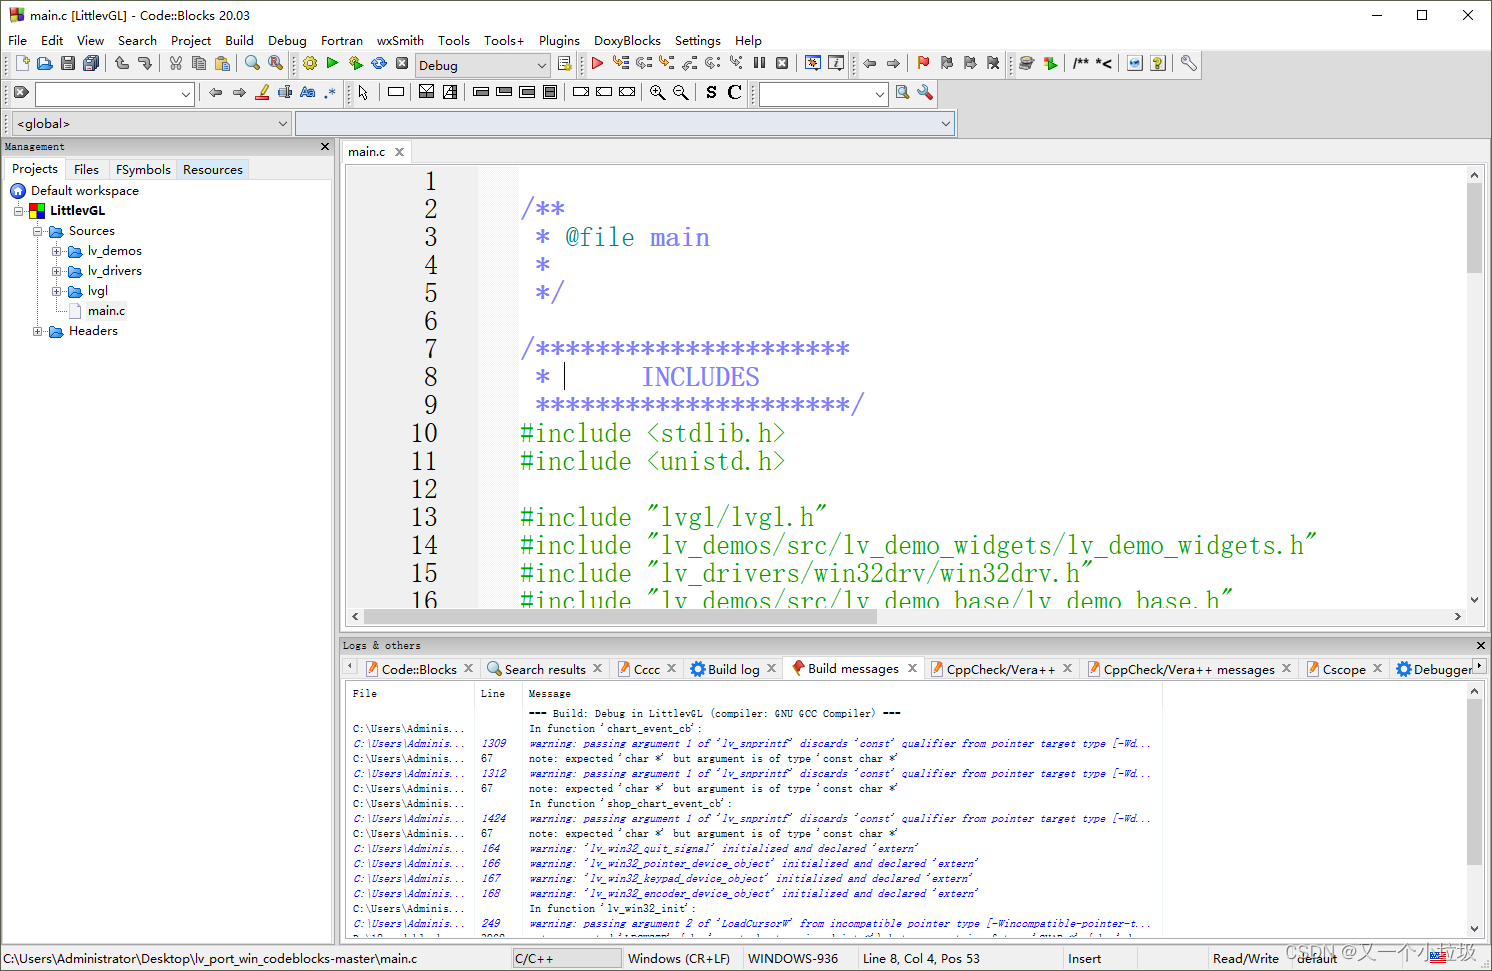Viewport: 1492px width, 971px height.
Task: Open the Replace dialog icon
Action: click(x=275, y=64)
